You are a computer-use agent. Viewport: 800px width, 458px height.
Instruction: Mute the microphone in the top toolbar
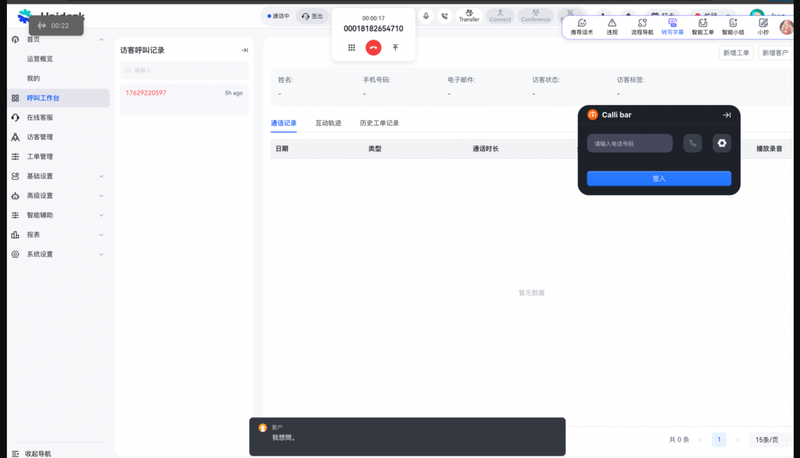click(x=426, y=16)
